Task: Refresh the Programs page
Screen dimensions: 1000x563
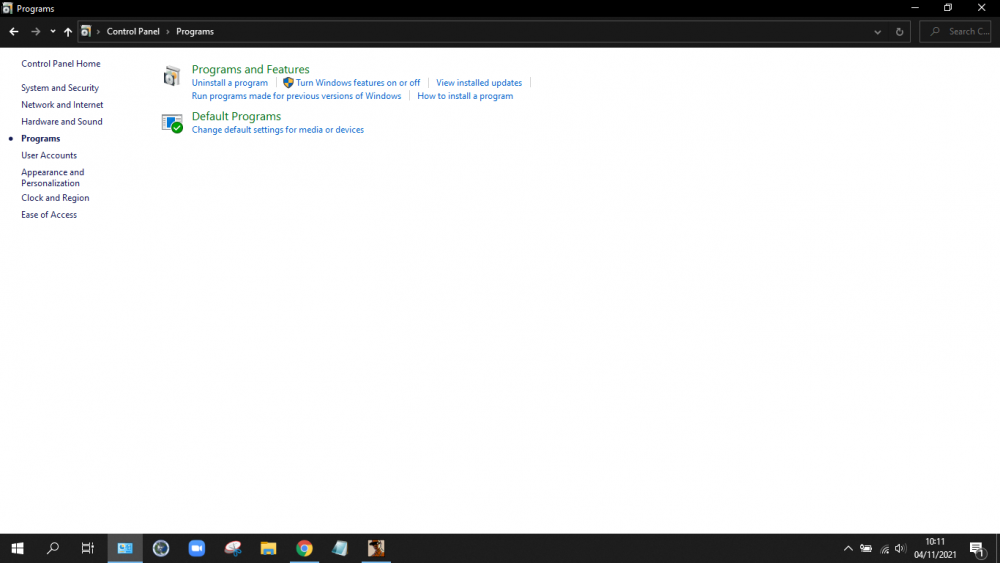Action: [899, 32]
